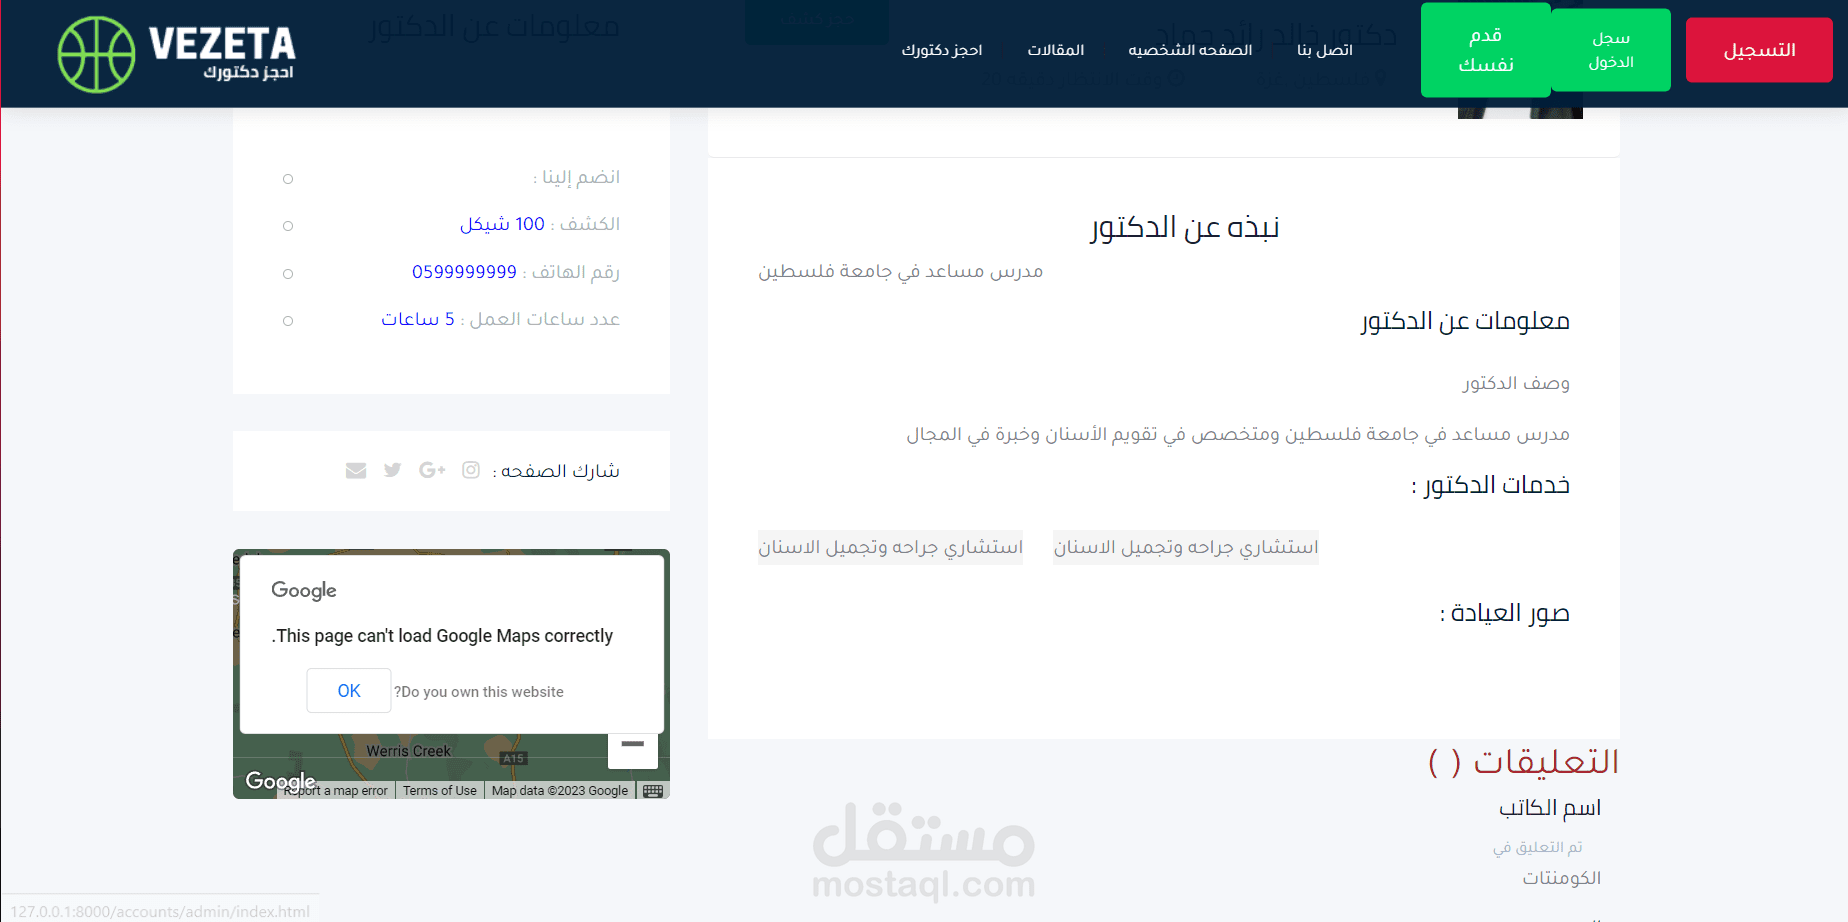Share the page on Twitter
This screenshot has height=922, width=1848.
click(392, 470)
